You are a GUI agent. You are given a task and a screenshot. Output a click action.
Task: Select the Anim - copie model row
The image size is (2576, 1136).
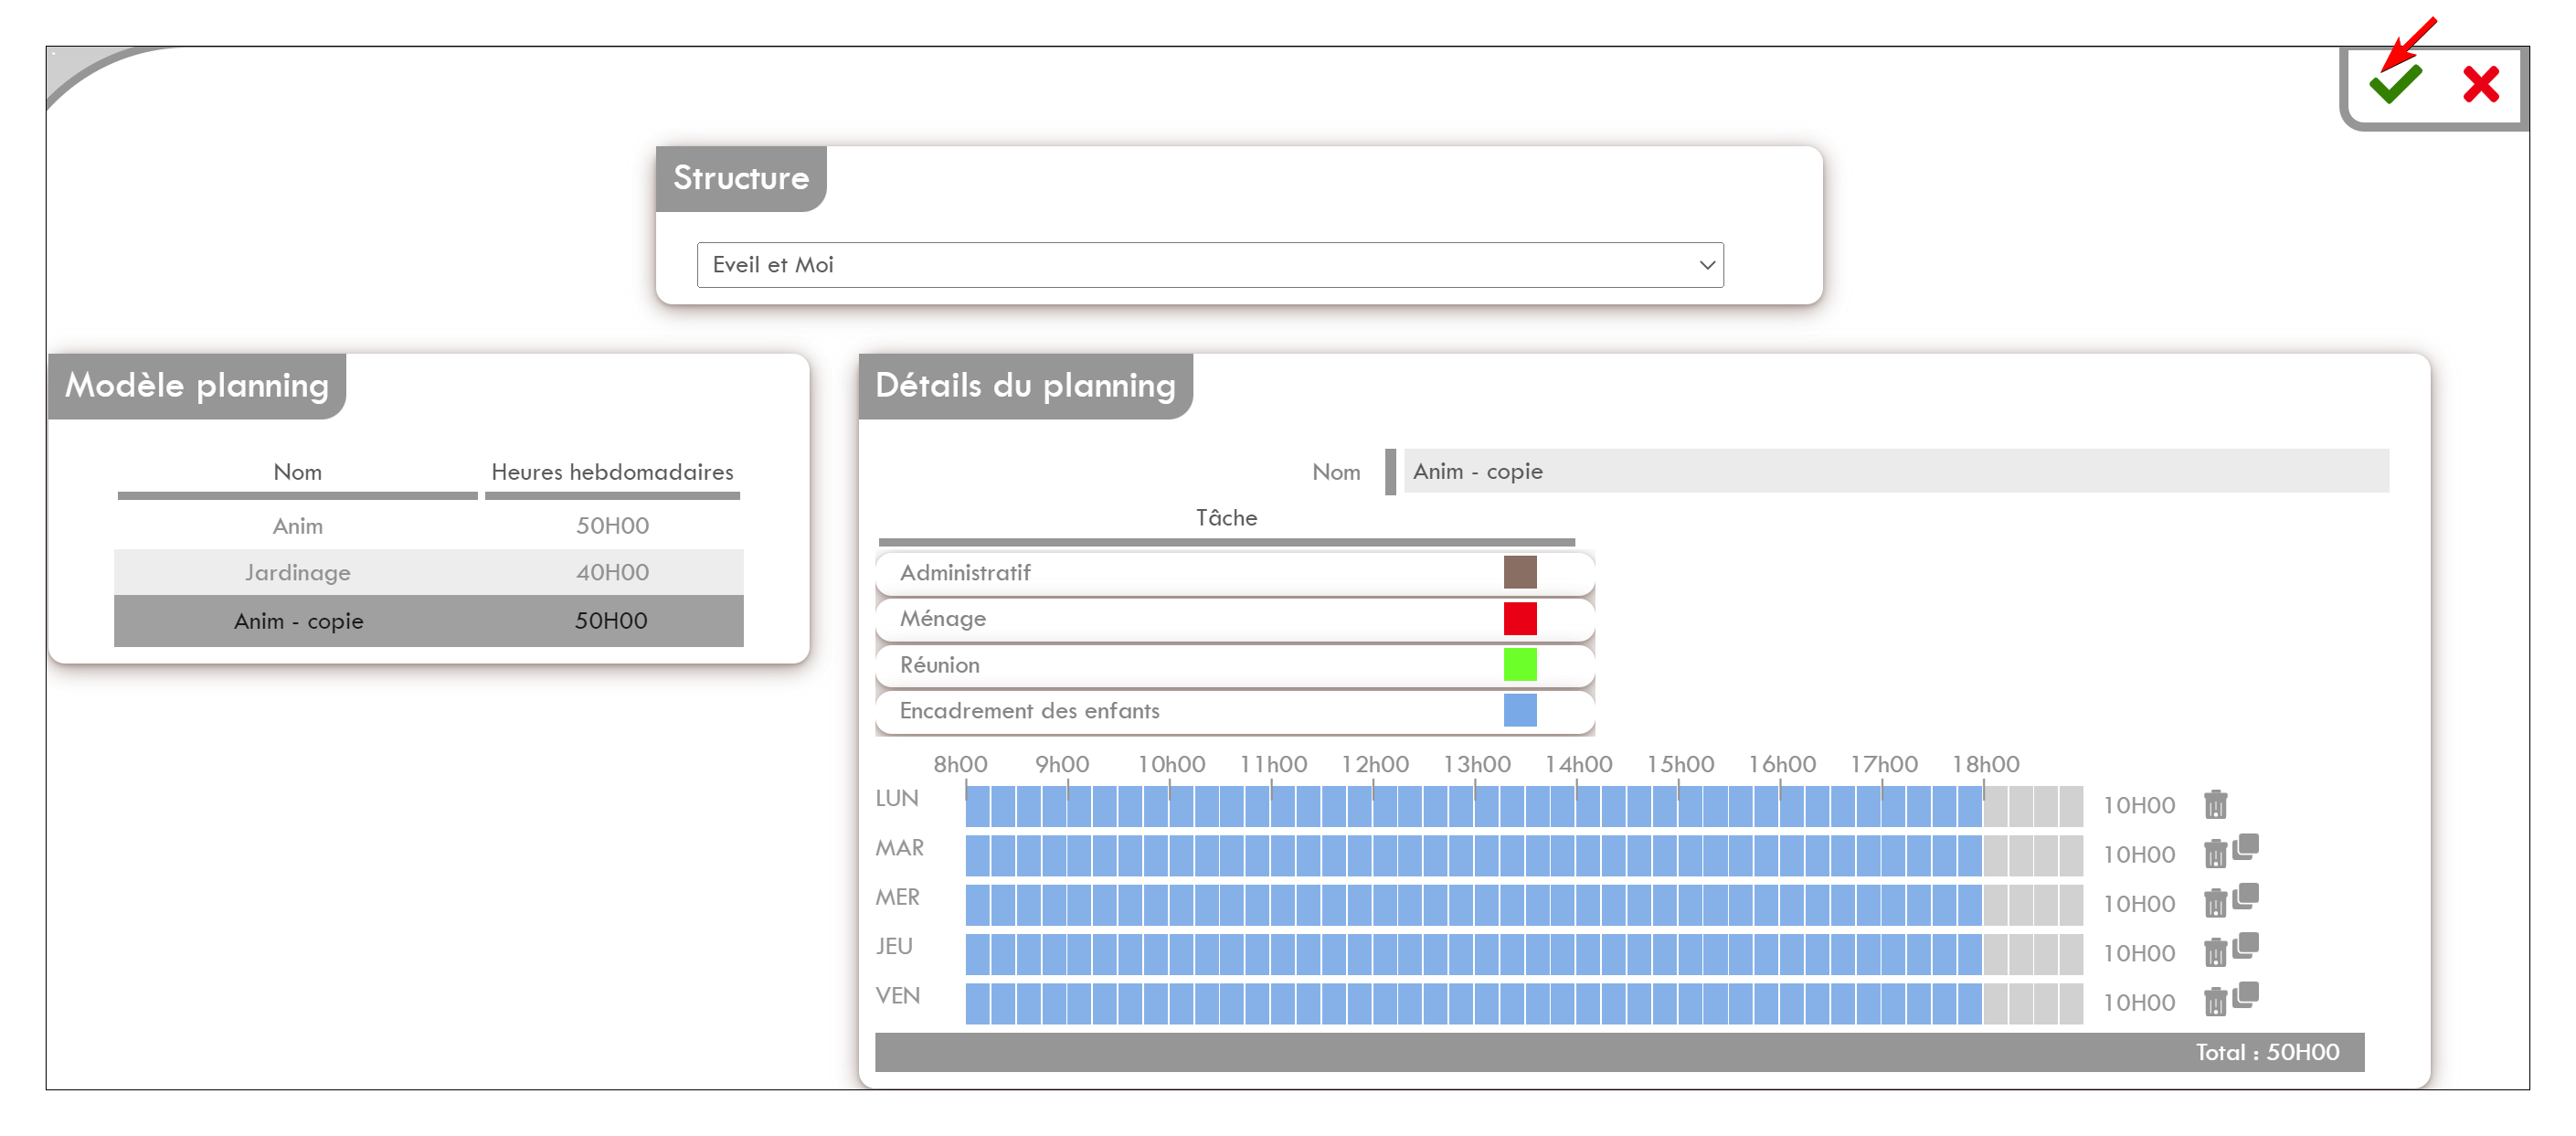click(429, 621)
